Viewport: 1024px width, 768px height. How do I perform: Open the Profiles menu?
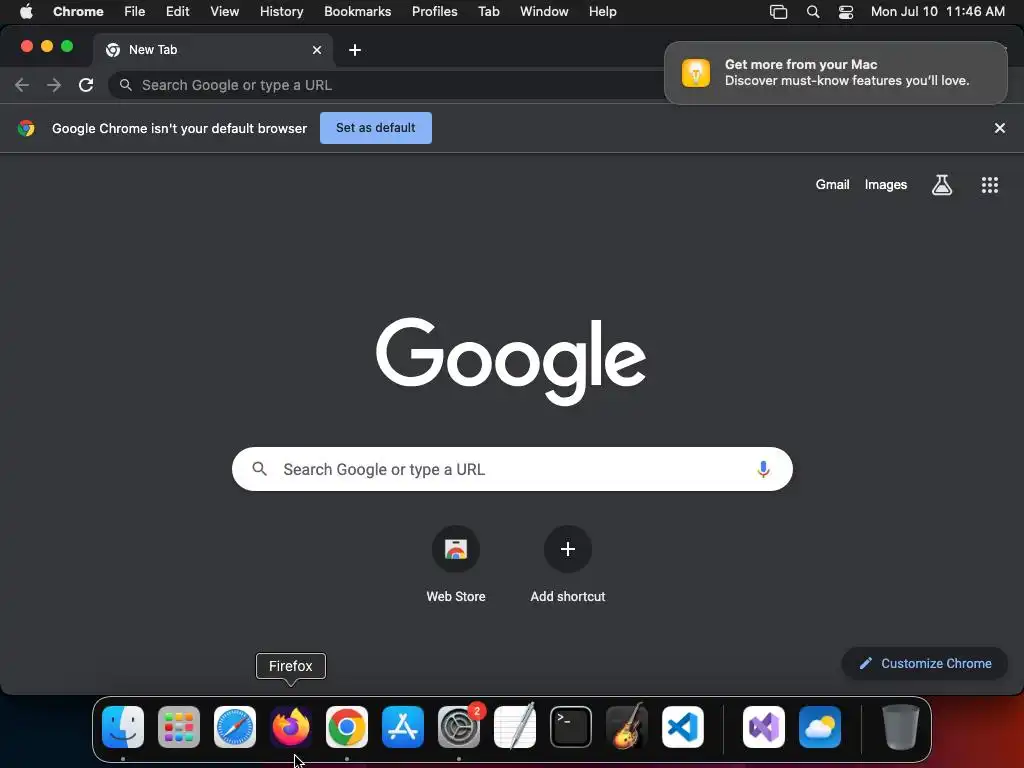point(435,12)
